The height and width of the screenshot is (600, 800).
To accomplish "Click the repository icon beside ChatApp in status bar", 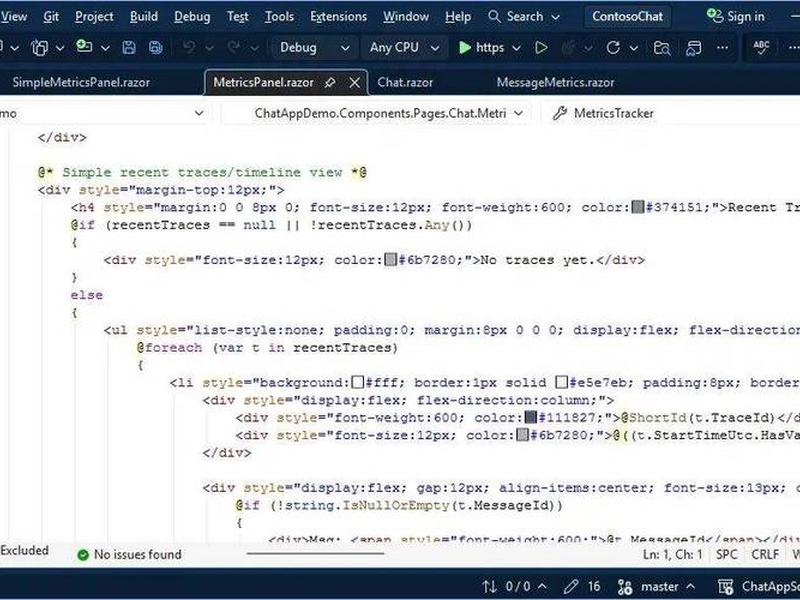I will [726, 586].
